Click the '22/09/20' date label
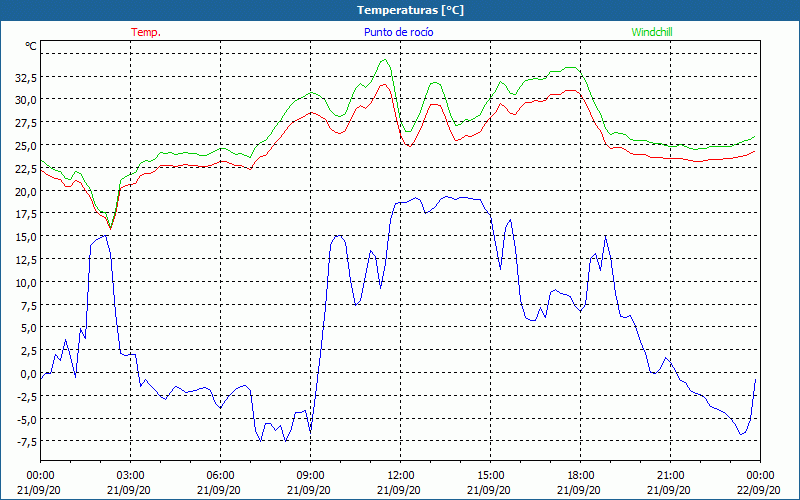 tap(760, 490)
